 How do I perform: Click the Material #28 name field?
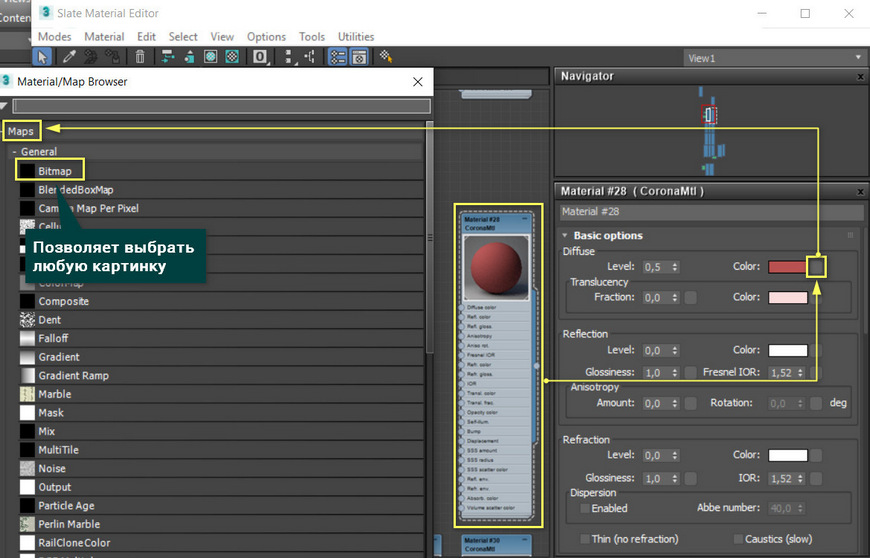tap(711, 211)
